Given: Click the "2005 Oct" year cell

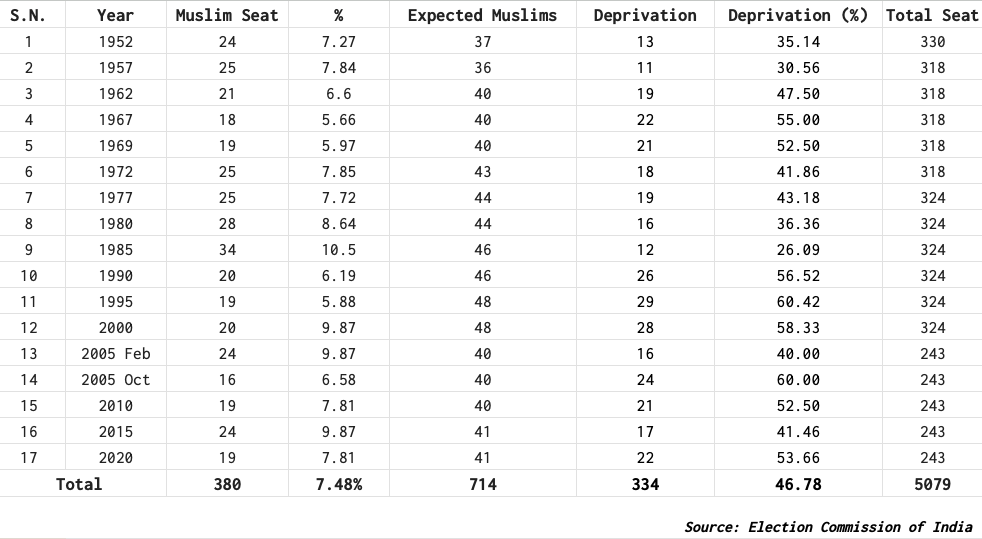Looking at the screenshot, I should tap(116, 380).
